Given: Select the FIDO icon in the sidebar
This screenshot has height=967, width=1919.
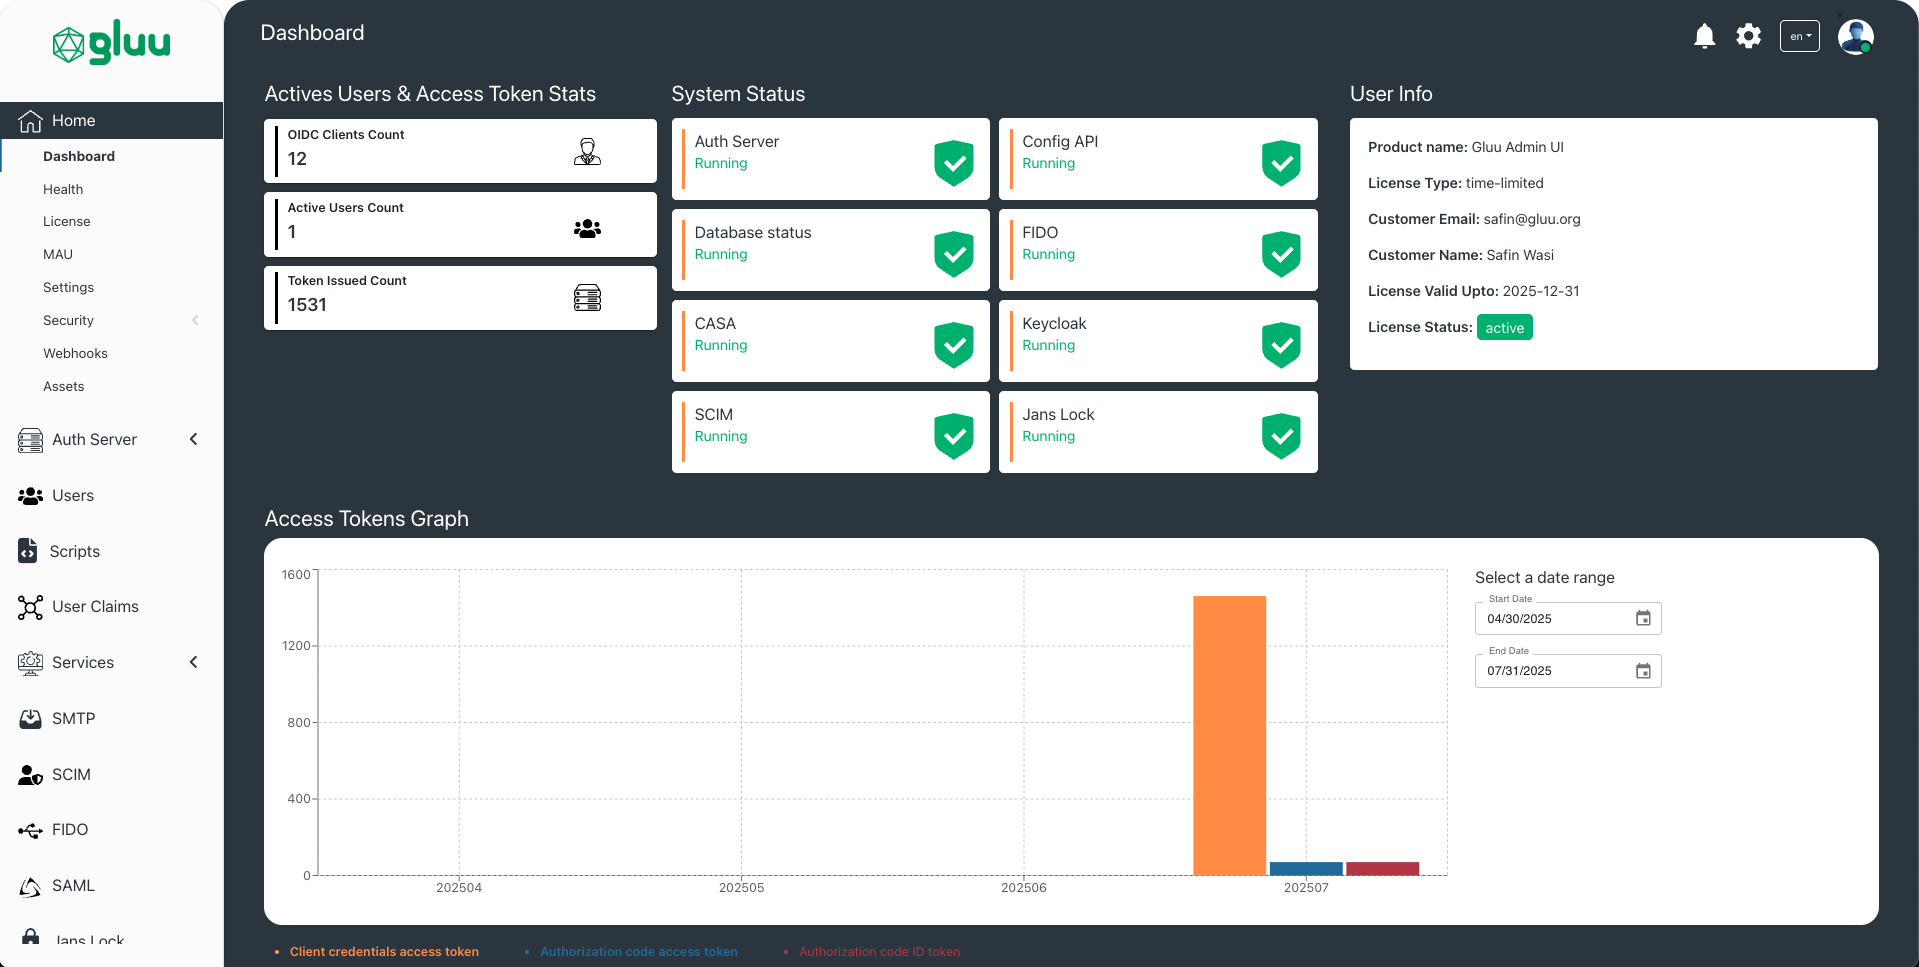Looking at the screenshot, I should tap(30, 829).
